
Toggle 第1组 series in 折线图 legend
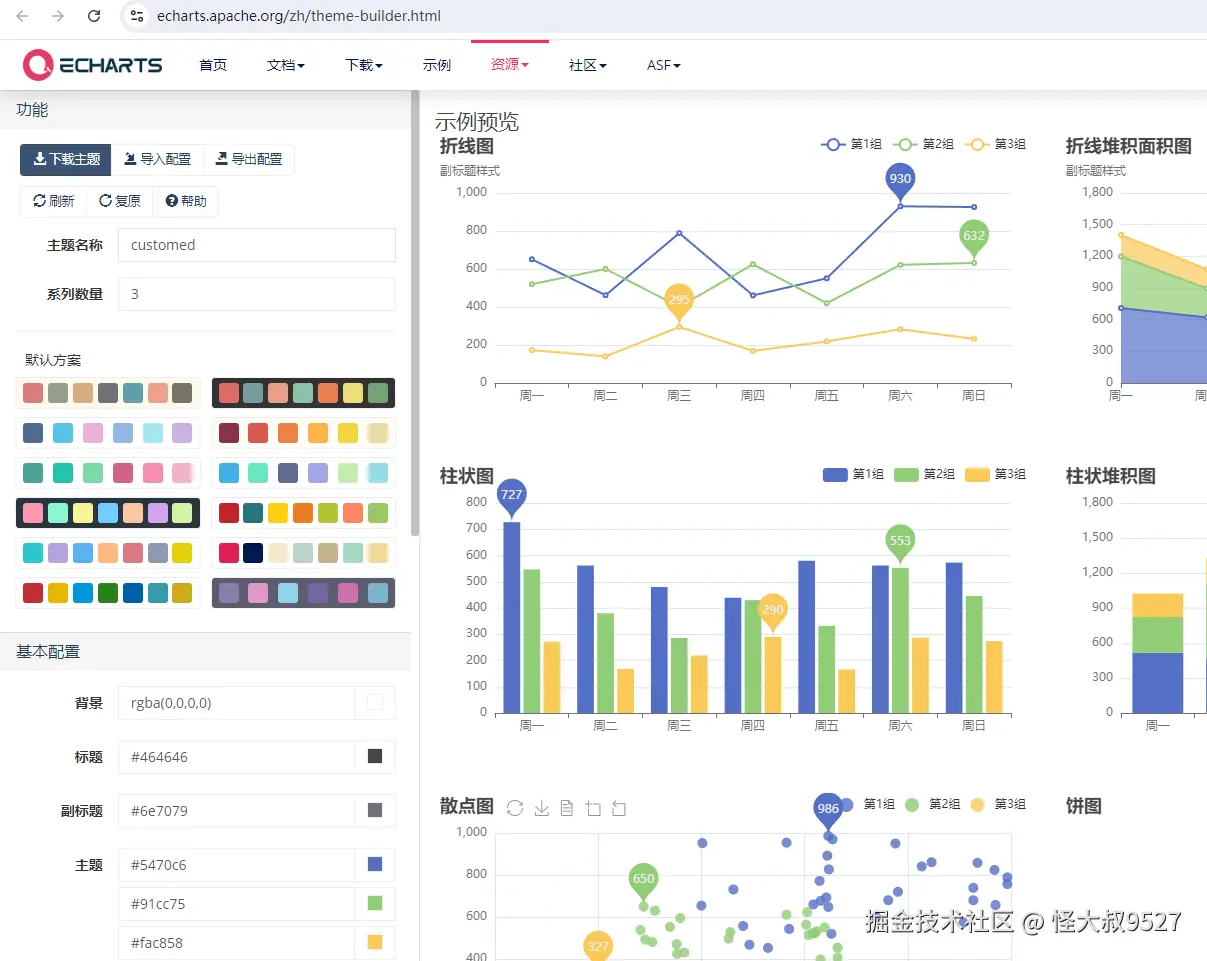[x=851, y=144]
